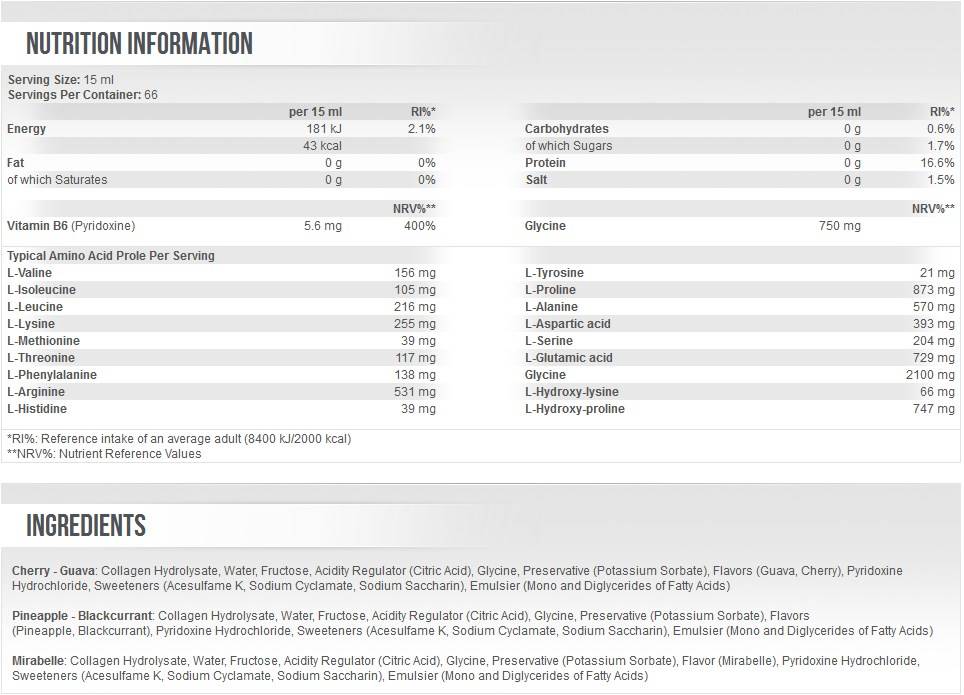
Task: Click the Carbohydrates row label
Action: pyautogui.click(x=566, y=129)
